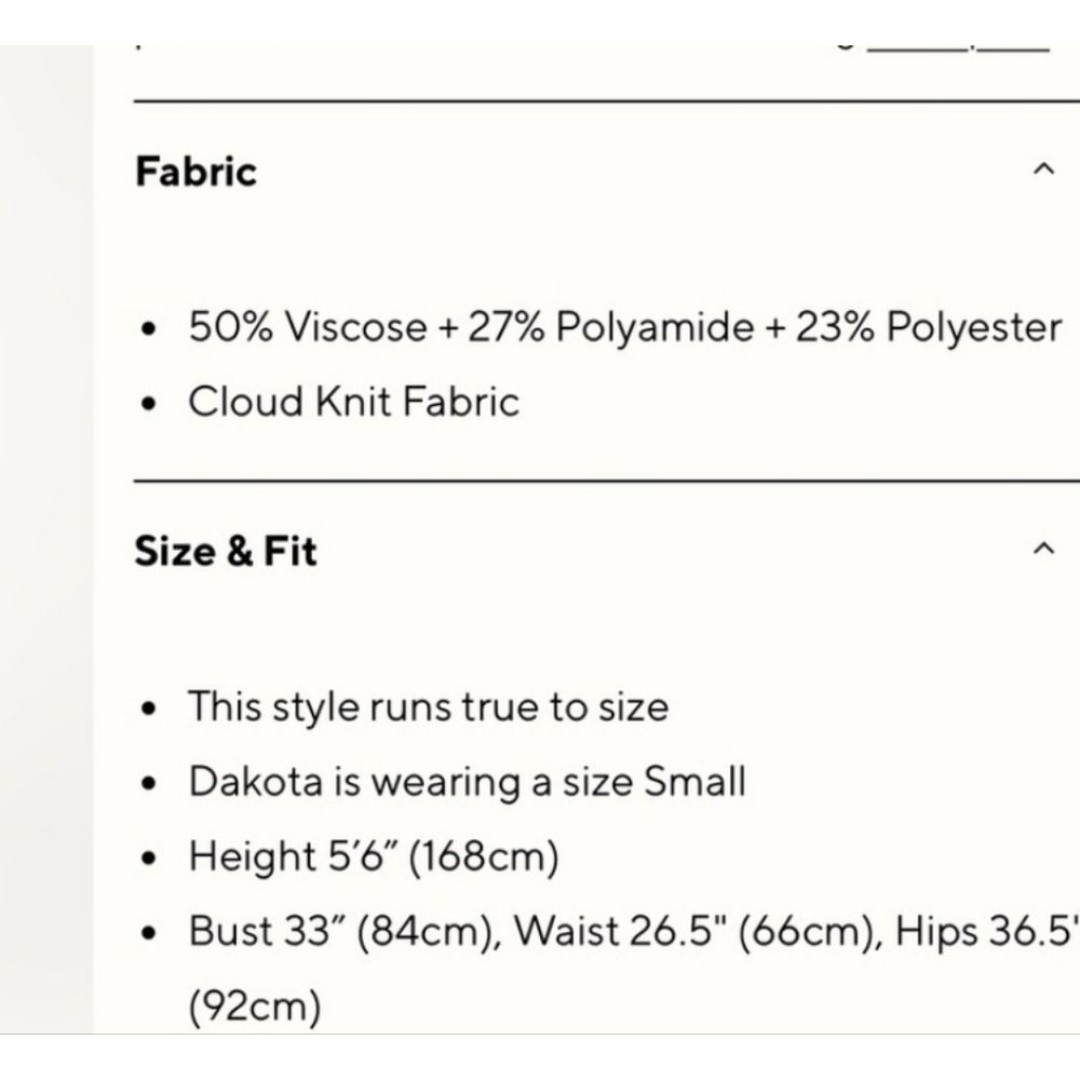Click the (92cm) hips measurement text
The width and height of the screenshot is (1080, 1080).
(255, 1006)
